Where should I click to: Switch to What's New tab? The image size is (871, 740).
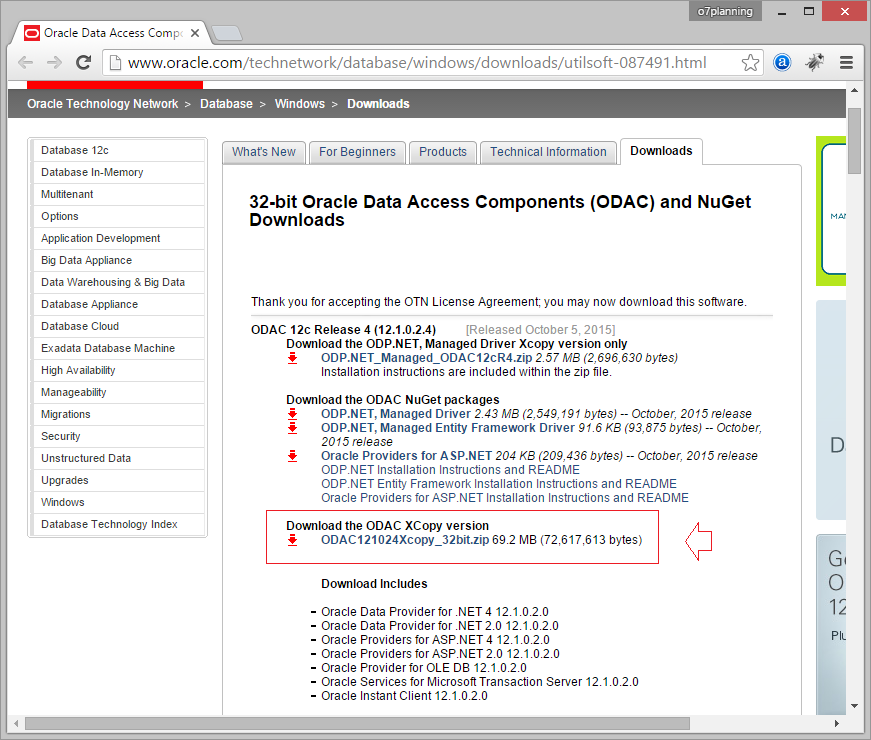click(x=264, y=152)
